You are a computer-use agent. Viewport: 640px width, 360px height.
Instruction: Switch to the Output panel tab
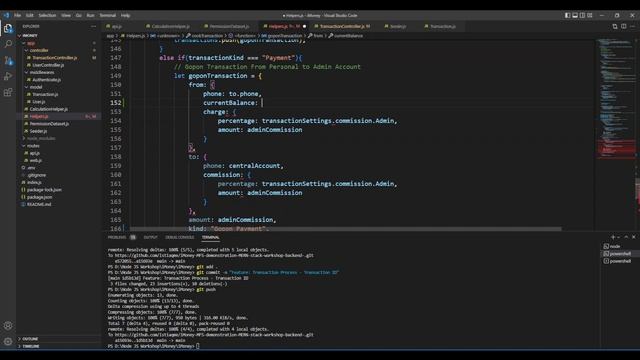(150, 237)
